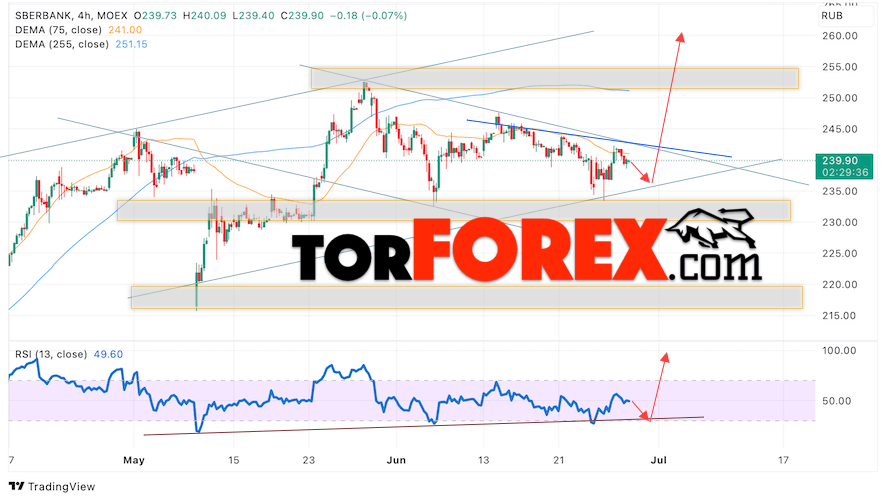Click the 225.00 price axis label
Screen dimensions: 886x501
(839, 253)
